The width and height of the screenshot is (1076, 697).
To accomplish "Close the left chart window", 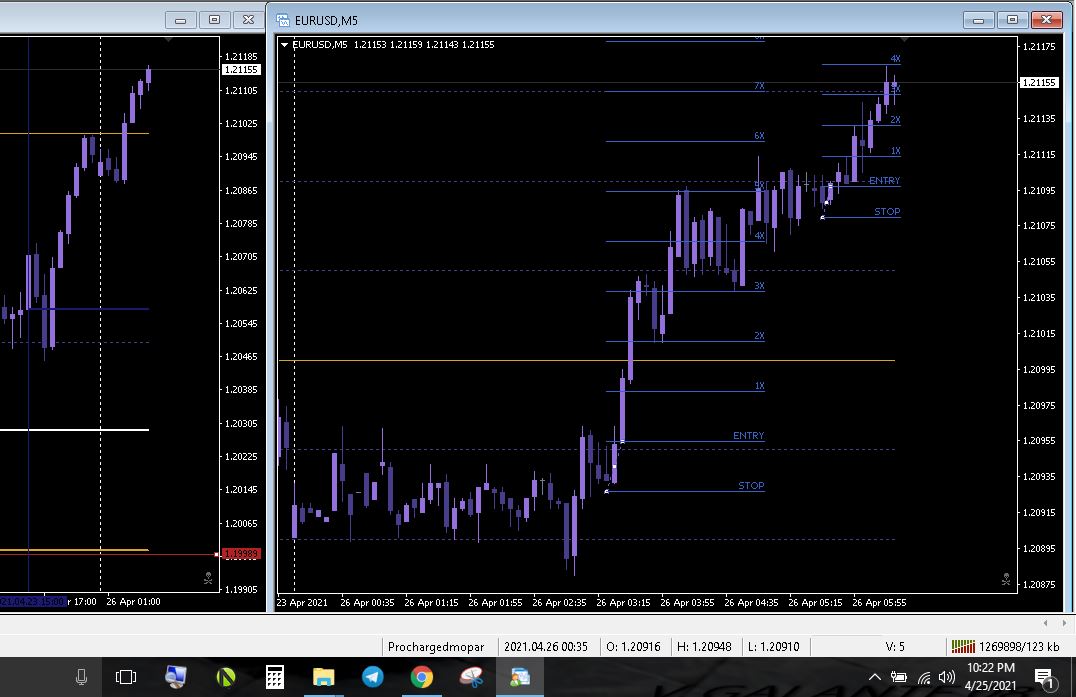I will point(248,20).
